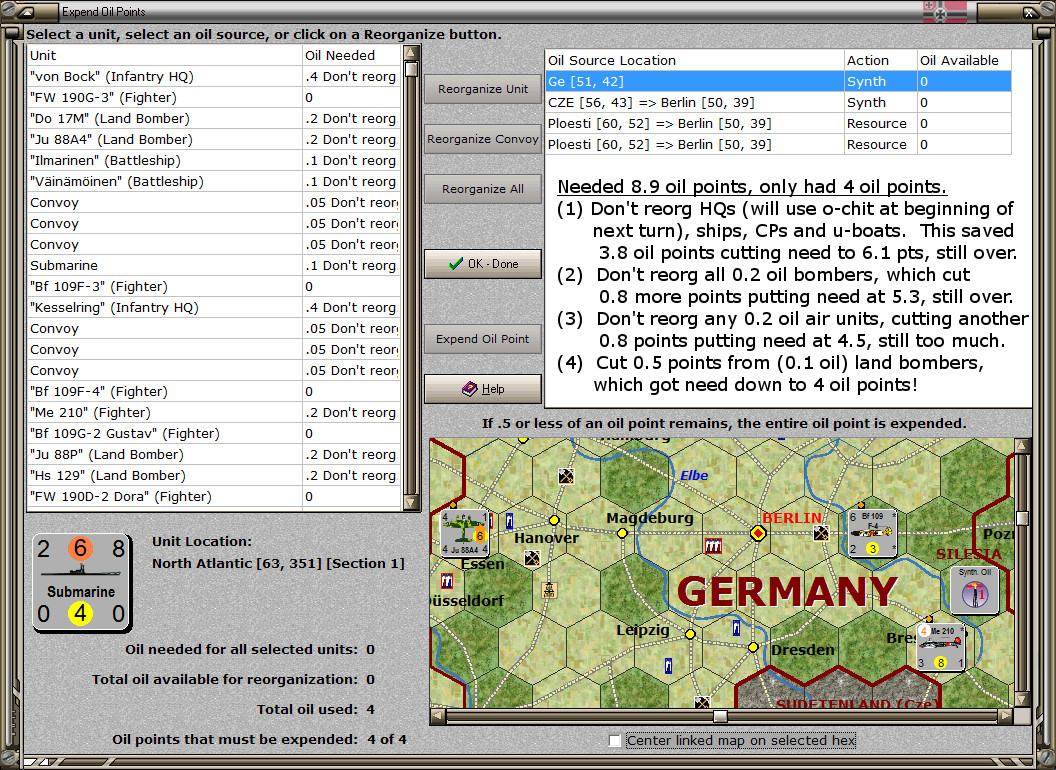Click the Expend Oil Point button

pyautogui.click(x=483, y=339)
